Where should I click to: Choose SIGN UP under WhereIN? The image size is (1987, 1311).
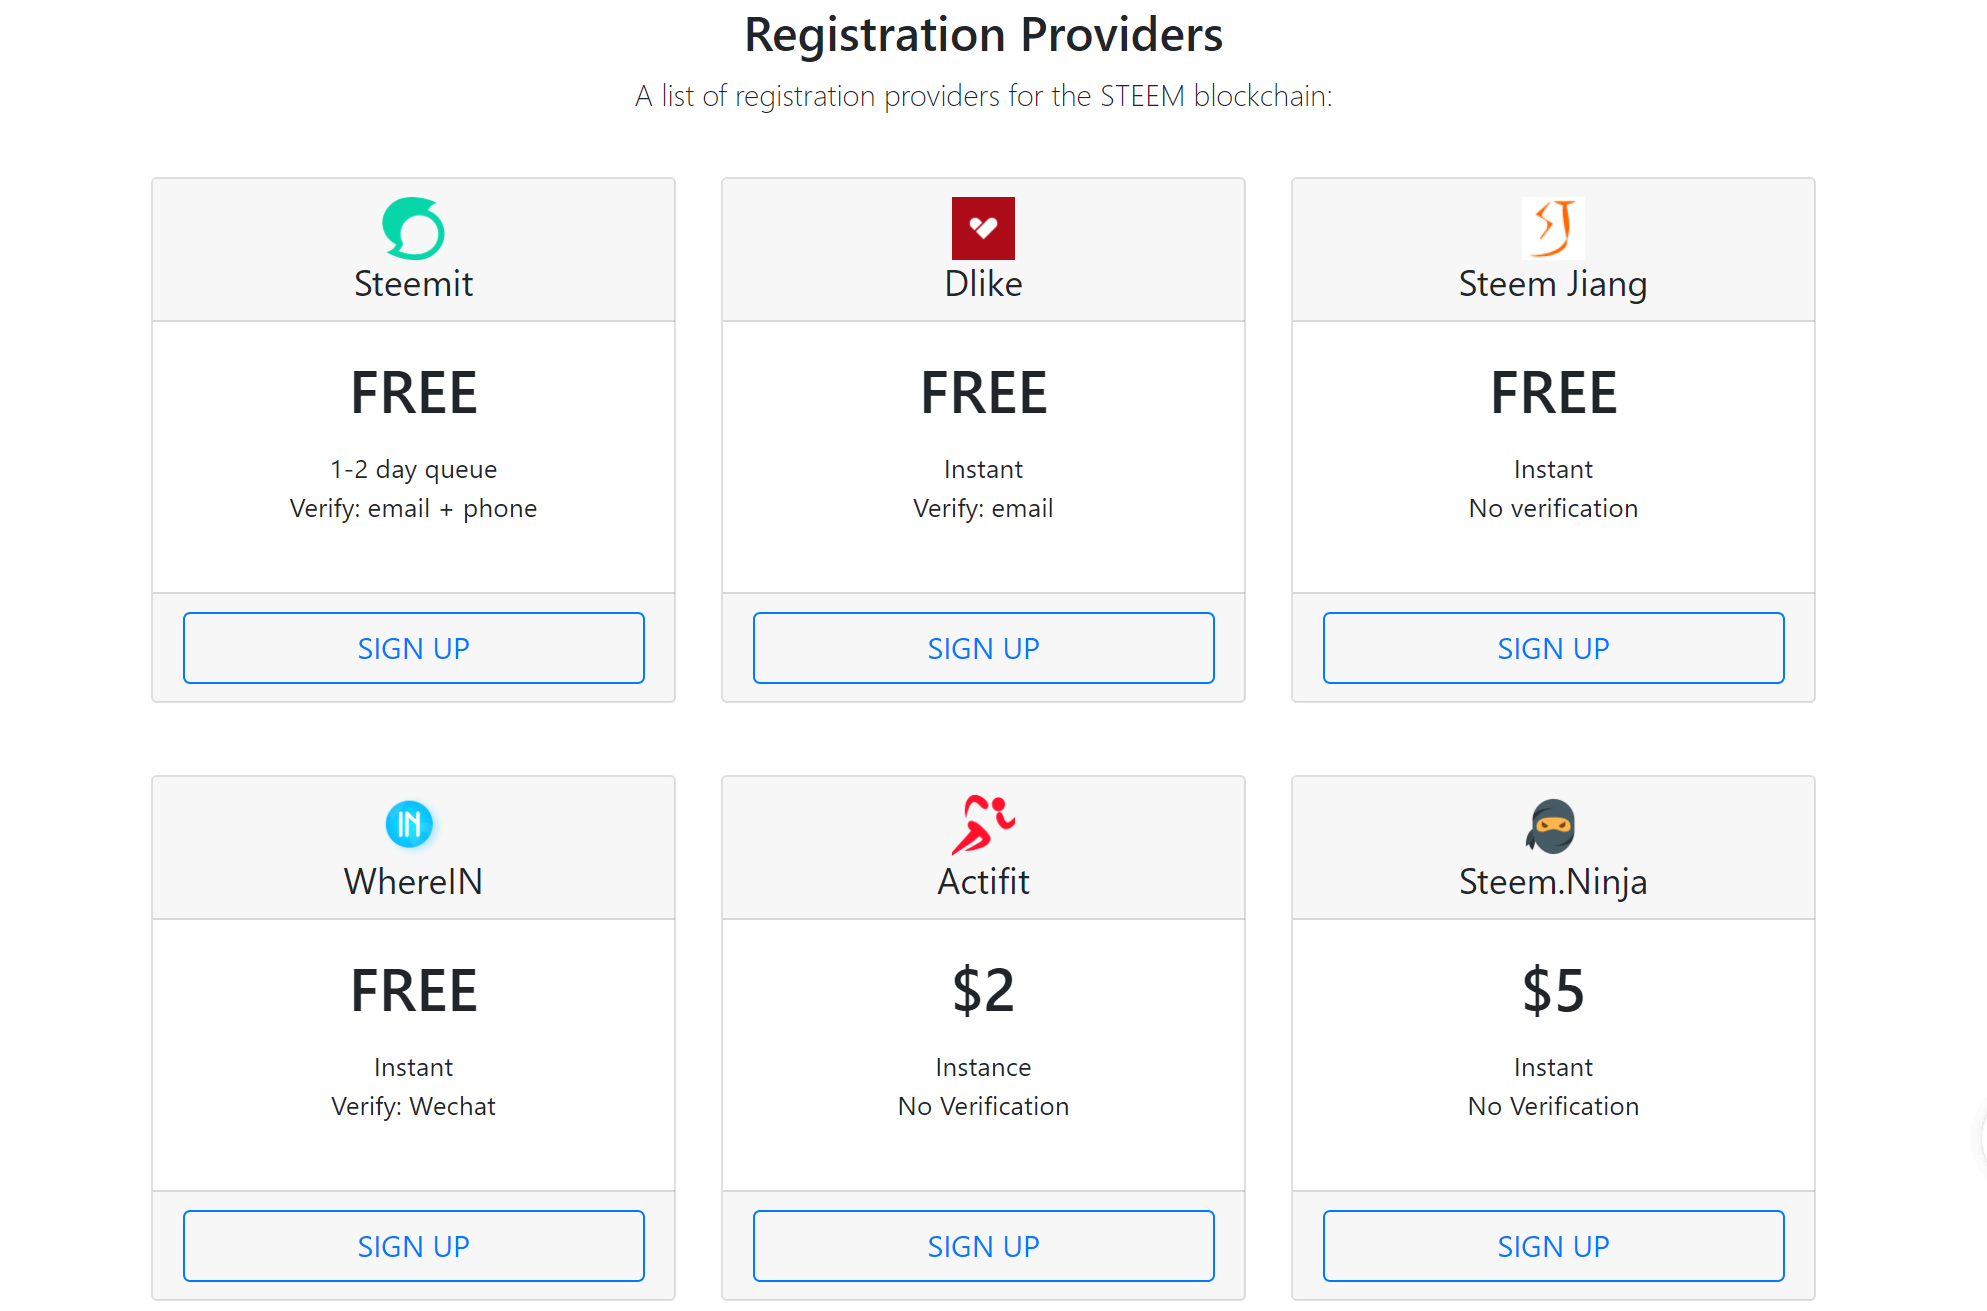pos(413,1246)
